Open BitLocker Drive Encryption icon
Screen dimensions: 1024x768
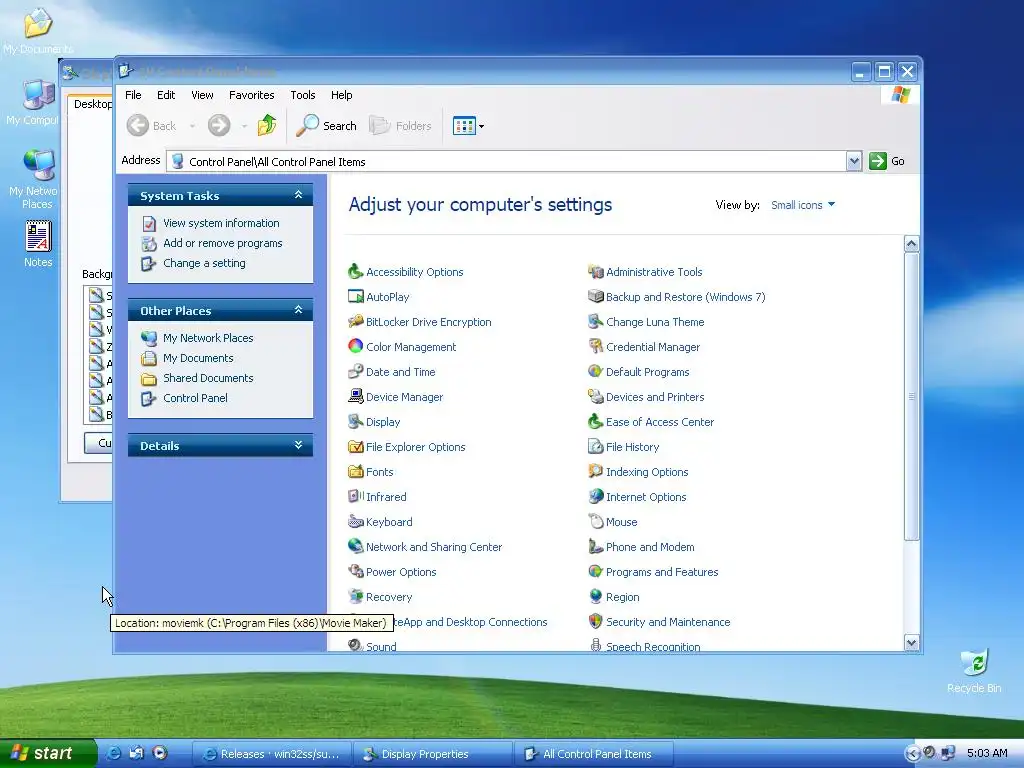(355, 321)
